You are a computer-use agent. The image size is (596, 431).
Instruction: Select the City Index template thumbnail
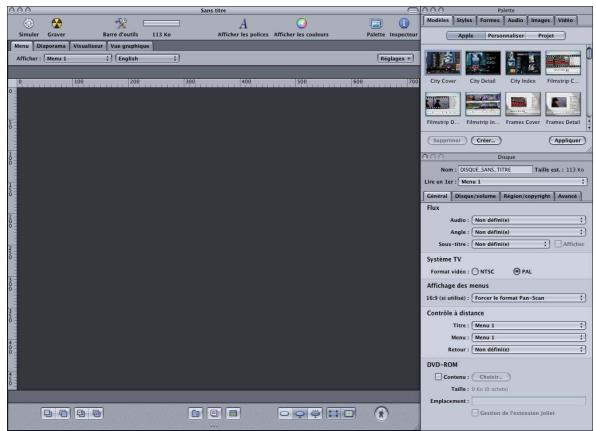point(523,63)
